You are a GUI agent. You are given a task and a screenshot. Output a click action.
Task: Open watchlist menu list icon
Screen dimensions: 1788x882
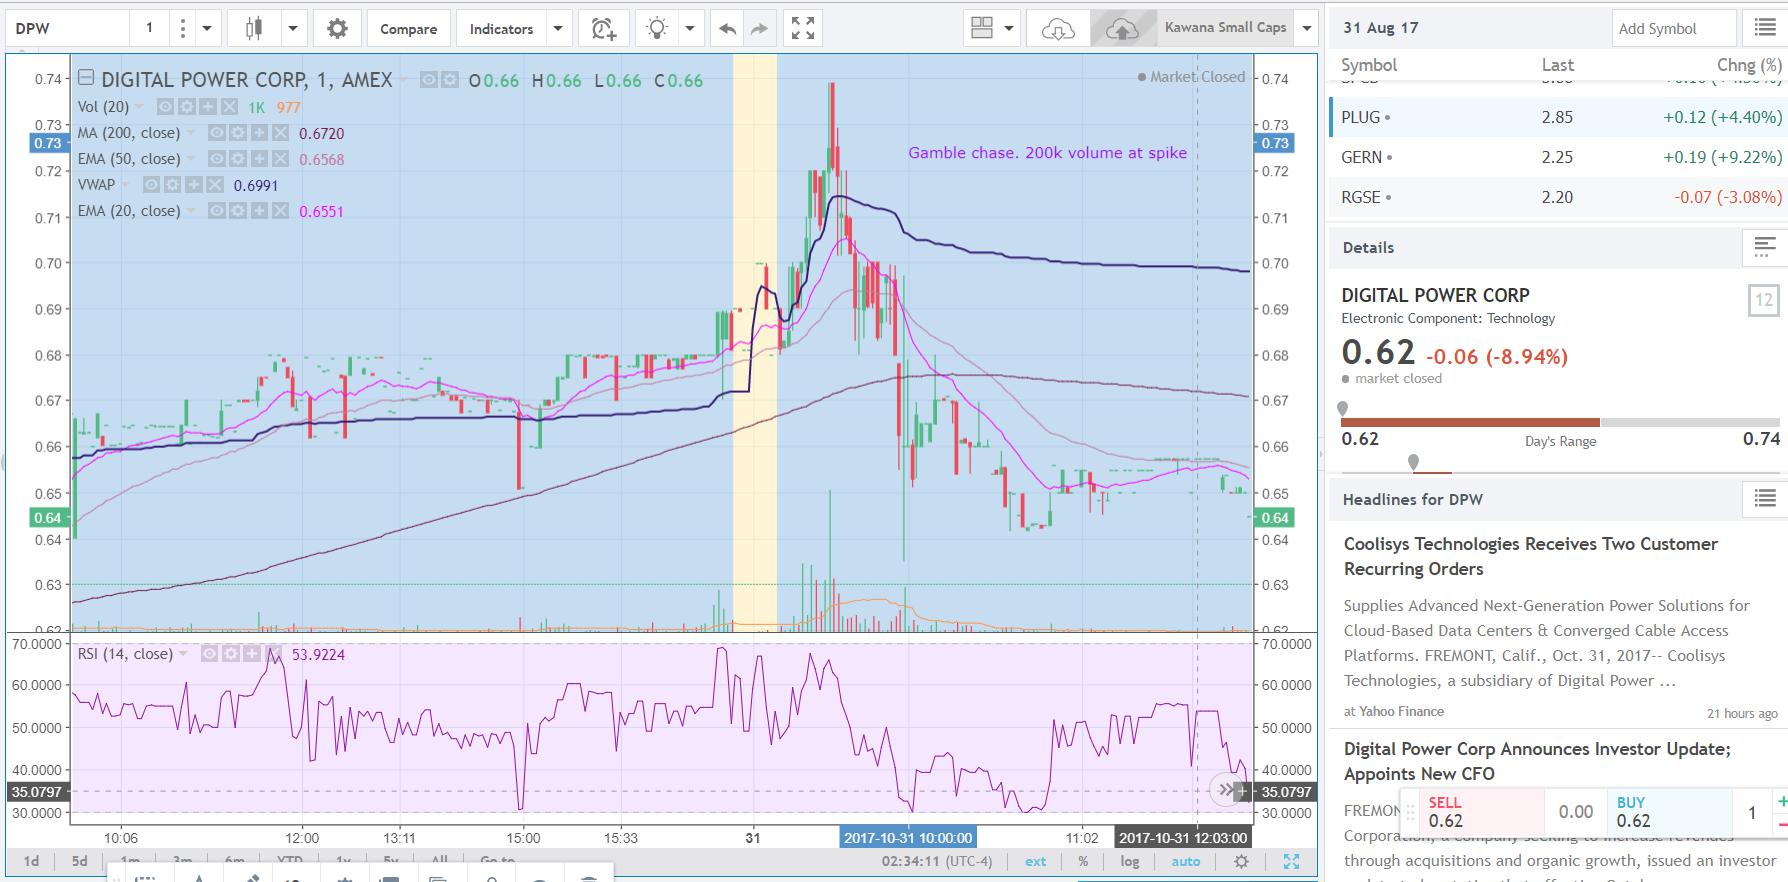coord(1765,28)
